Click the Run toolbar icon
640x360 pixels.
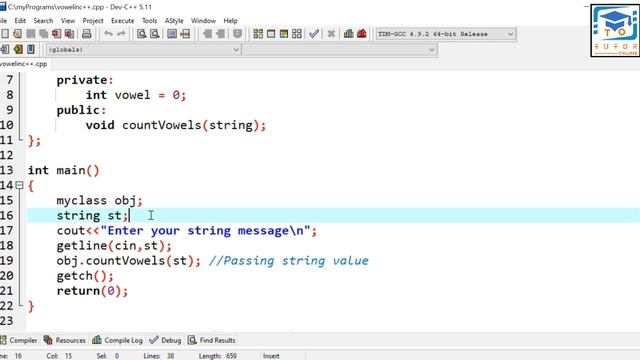tap(271, 34)
